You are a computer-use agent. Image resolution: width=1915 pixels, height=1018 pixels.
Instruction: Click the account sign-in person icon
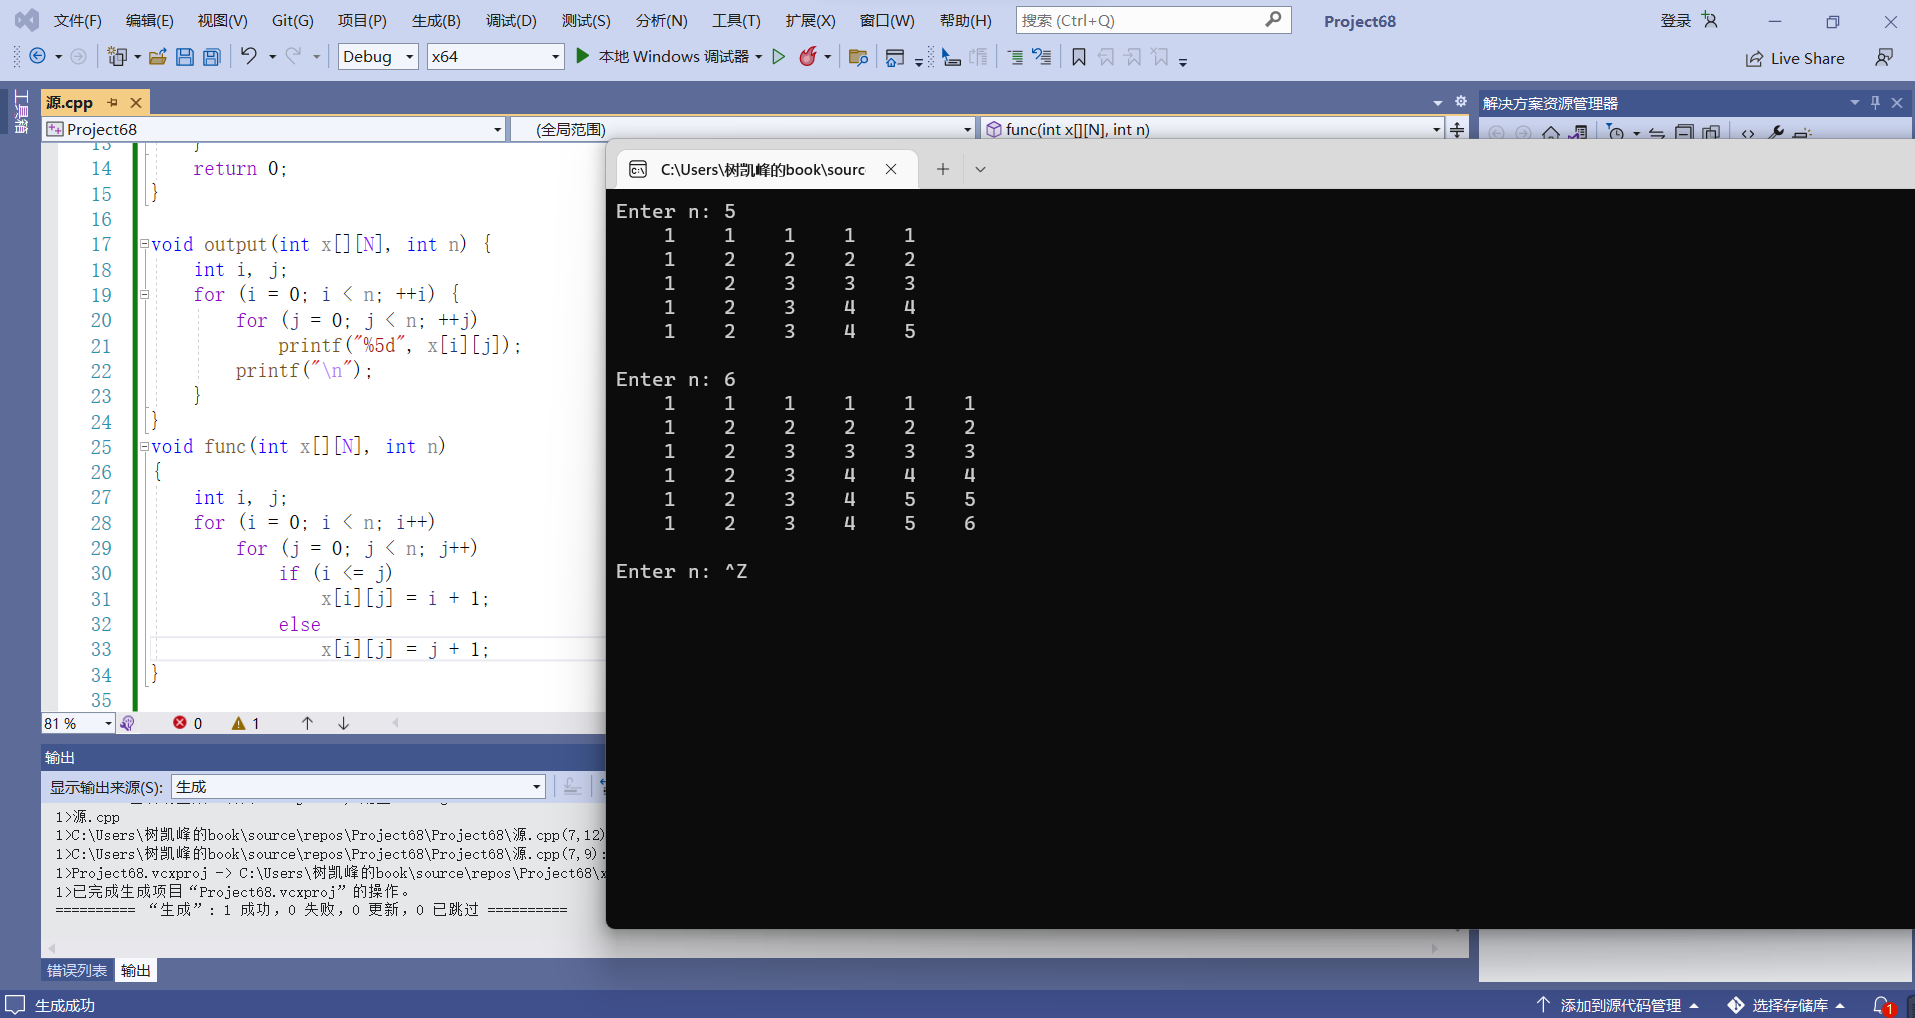tap(1710, 20)
